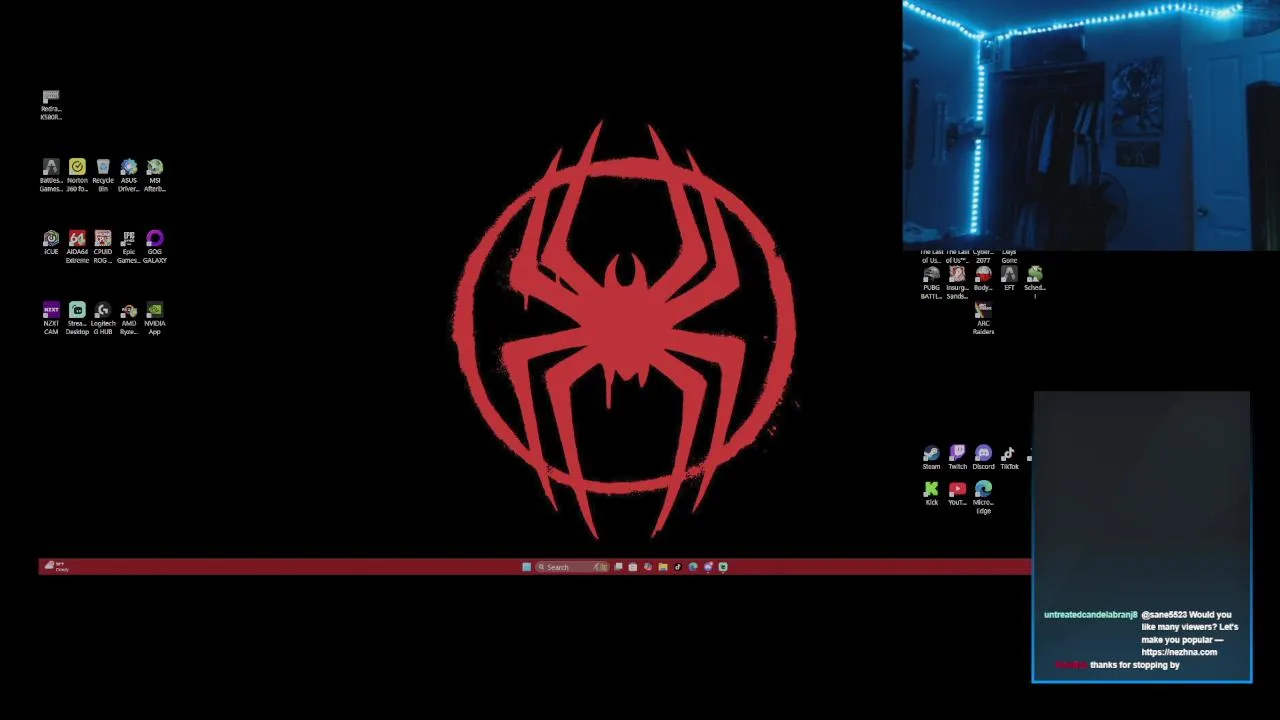Launch the Kick desktop icon
Image resolution: width=1280 pixels, height=720 pixels.
coord(931,494)
